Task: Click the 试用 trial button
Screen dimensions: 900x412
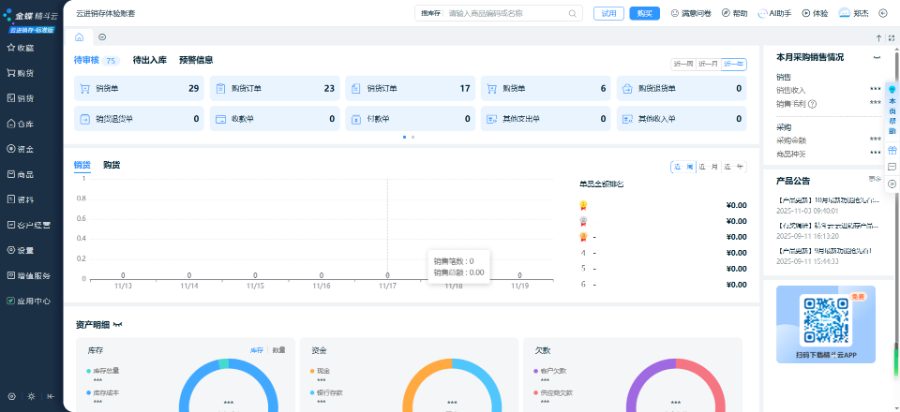Action: (607, 14)
